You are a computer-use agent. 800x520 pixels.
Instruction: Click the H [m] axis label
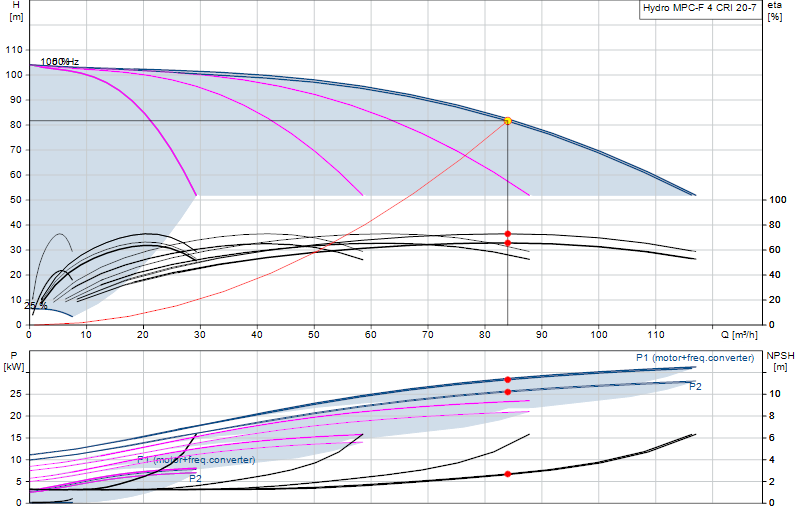coord(16,11)
